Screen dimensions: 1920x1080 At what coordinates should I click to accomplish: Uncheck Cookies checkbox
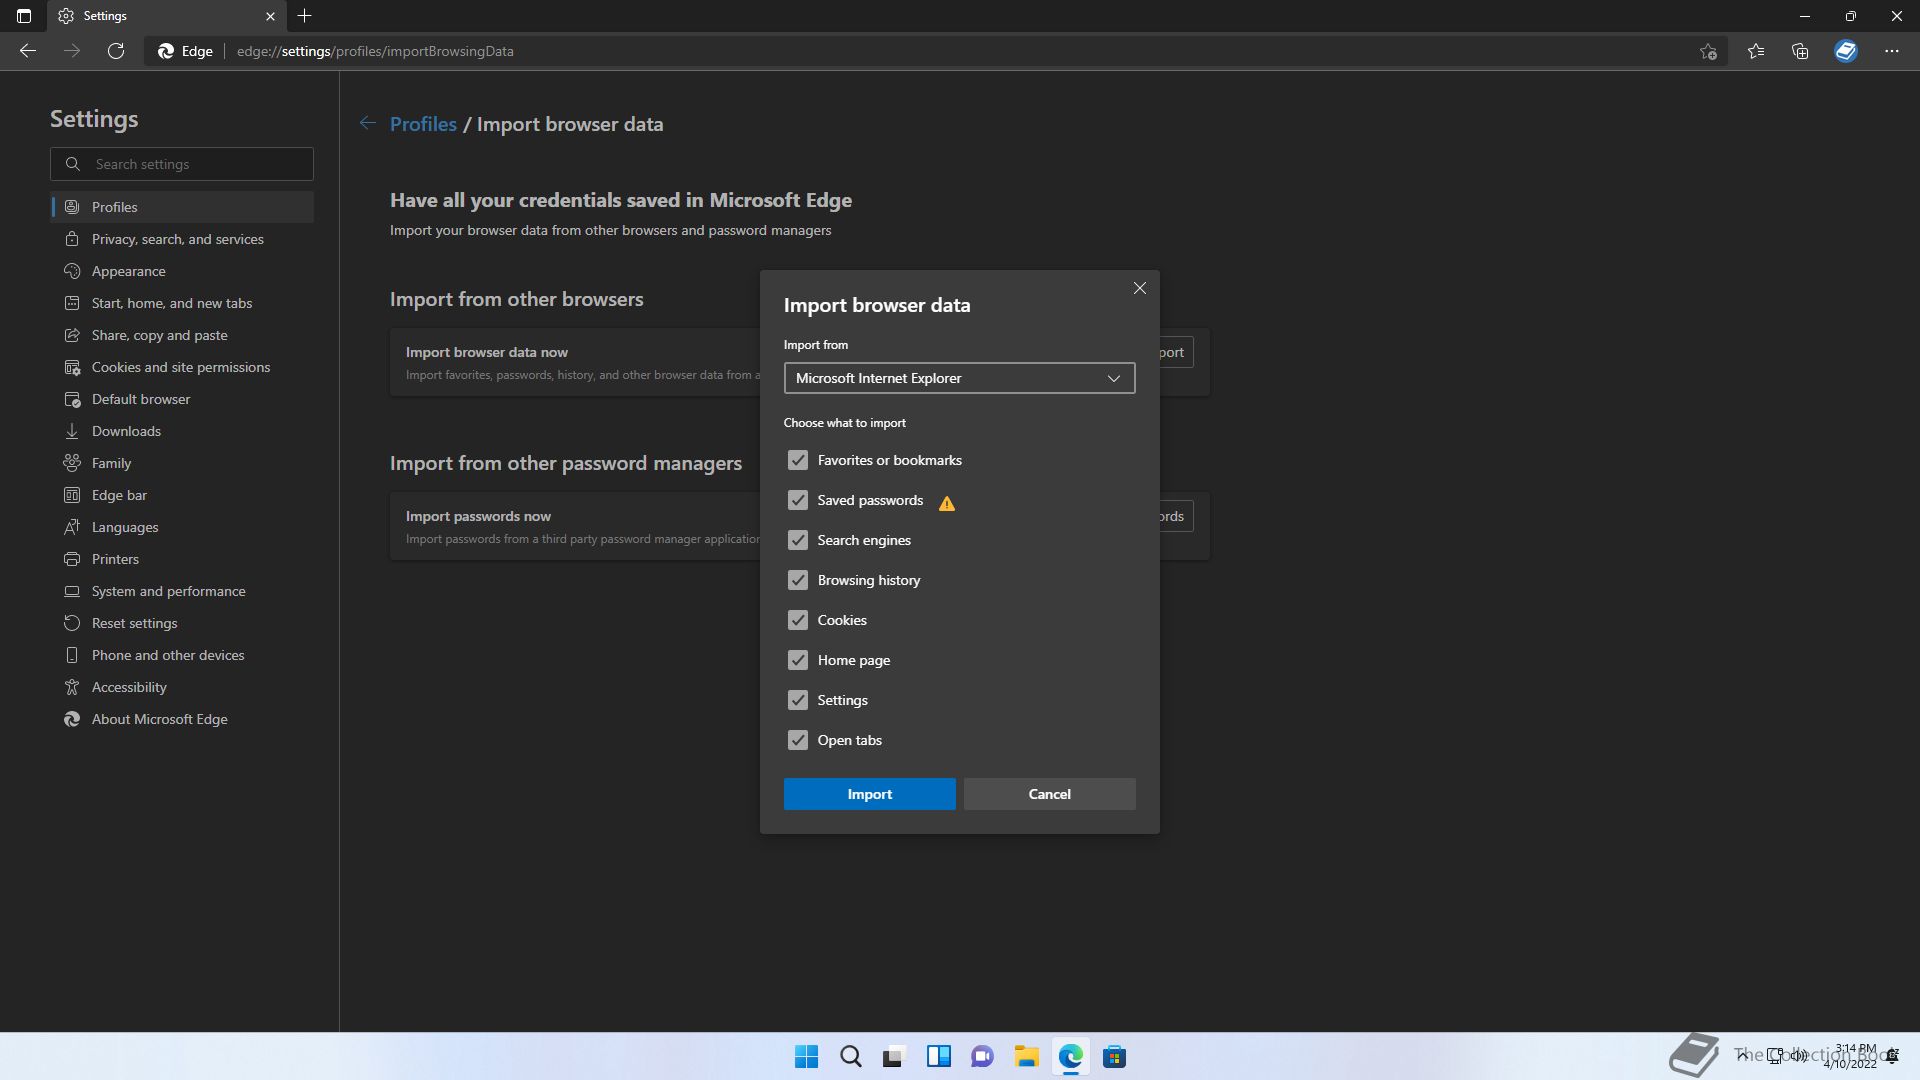tap(797, 620)
